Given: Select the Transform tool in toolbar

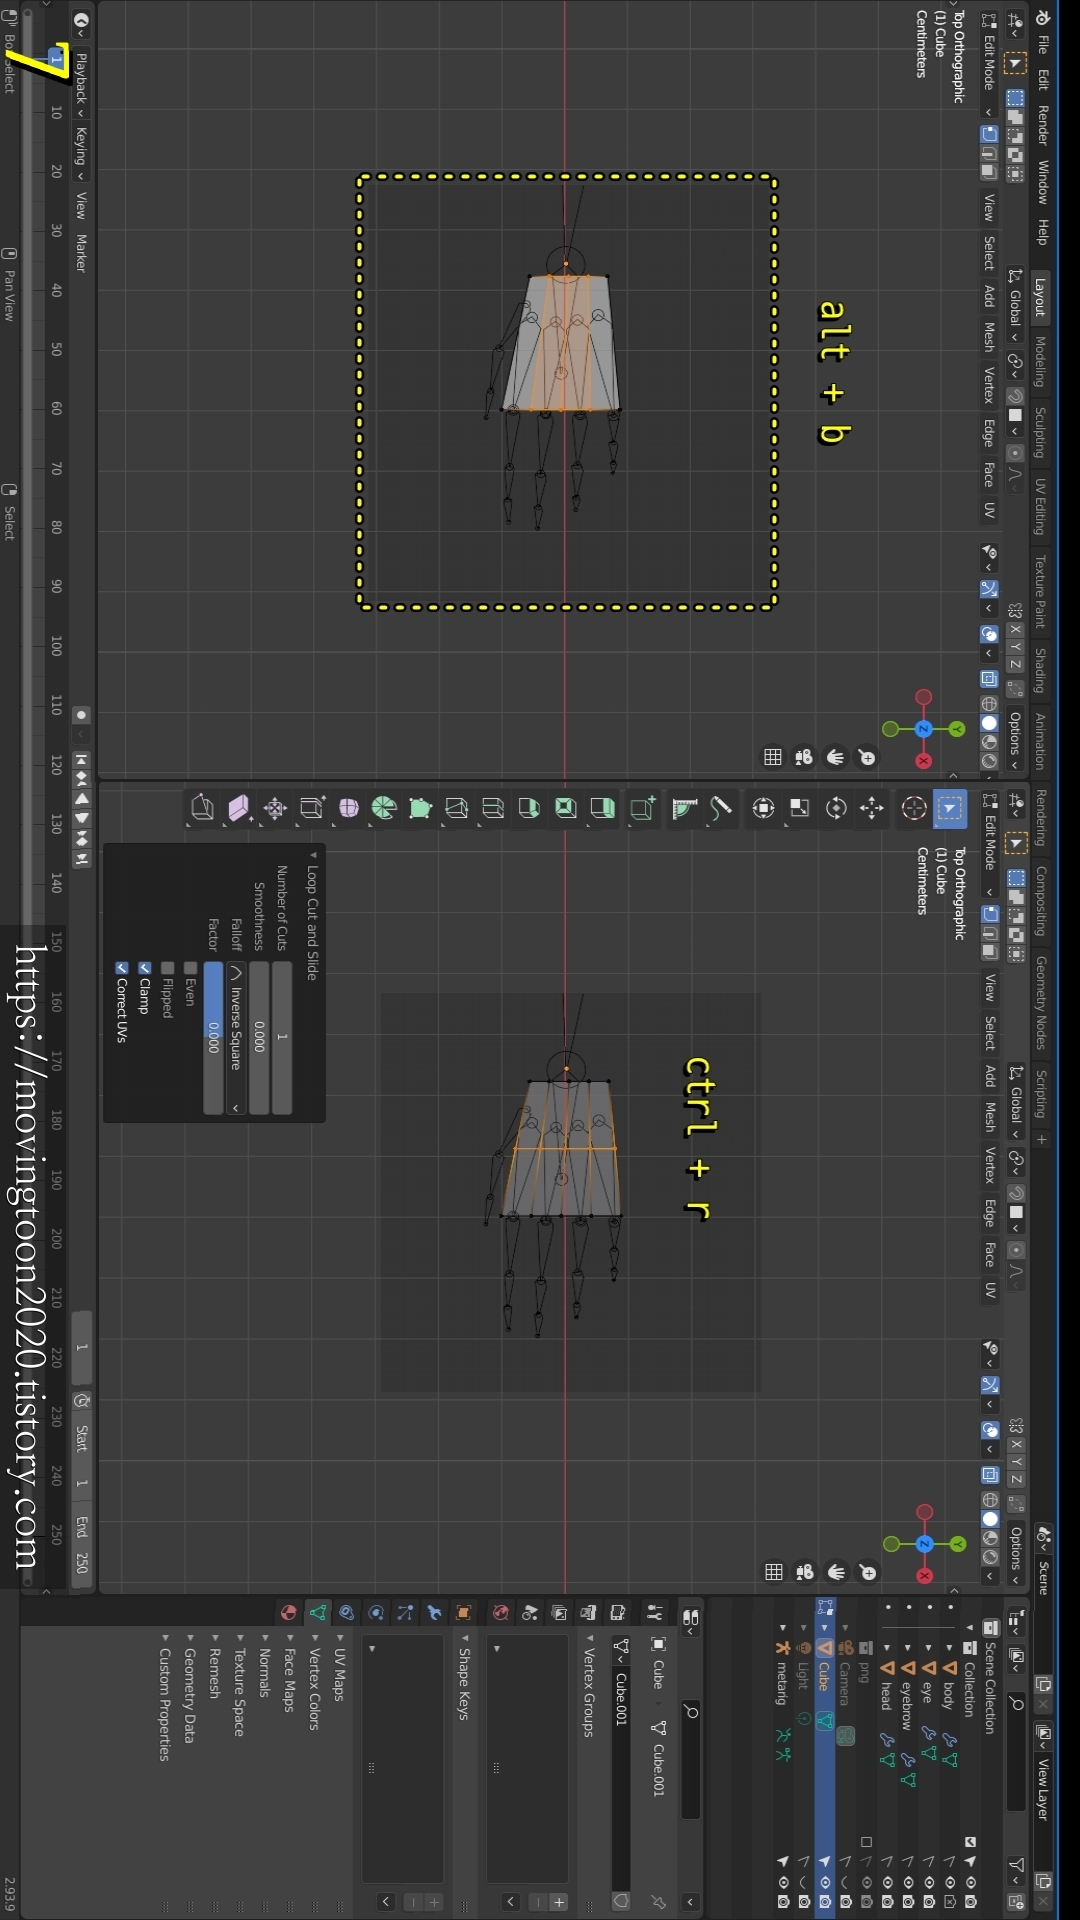Looking at the screenshot, I should coord(763,809).
